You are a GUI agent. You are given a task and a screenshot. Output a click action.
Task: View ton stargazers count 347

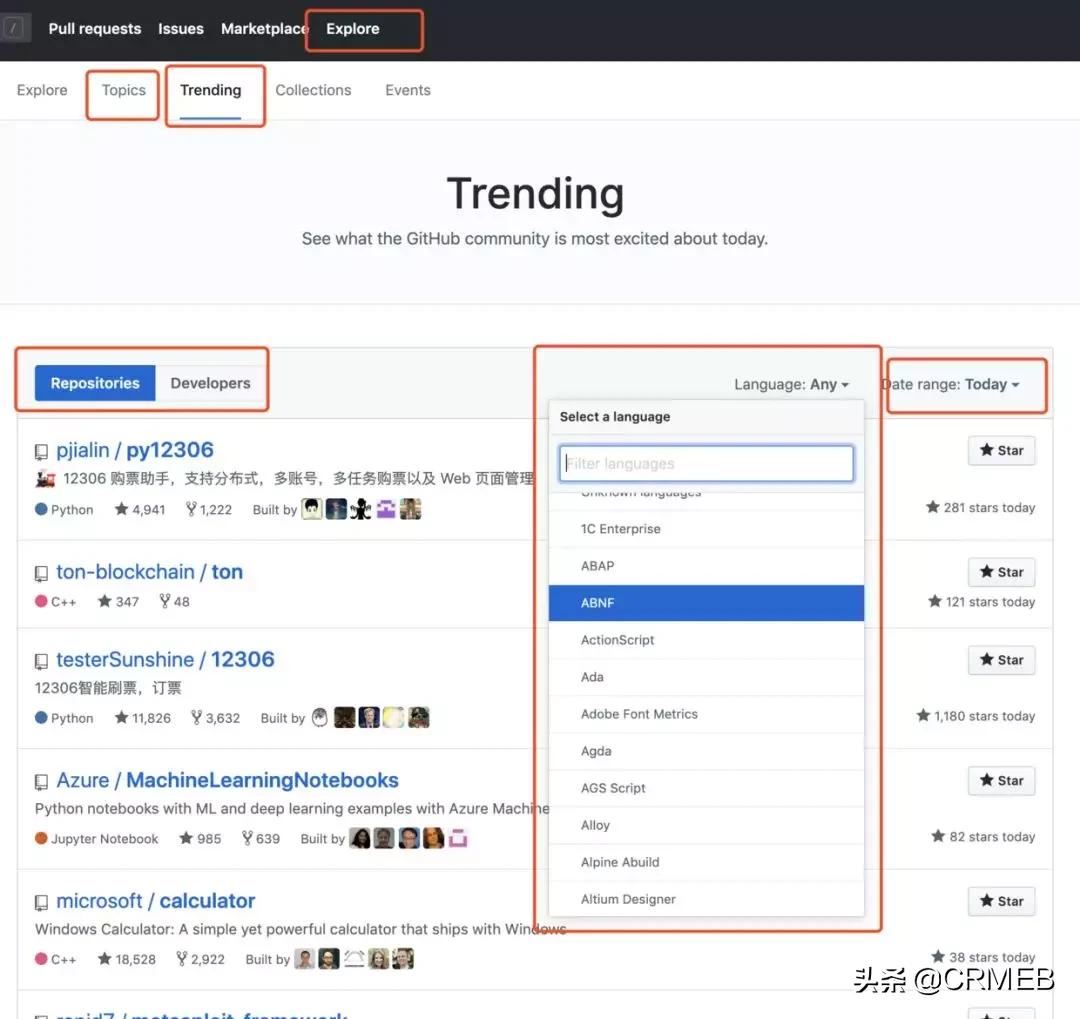[118, 602]
